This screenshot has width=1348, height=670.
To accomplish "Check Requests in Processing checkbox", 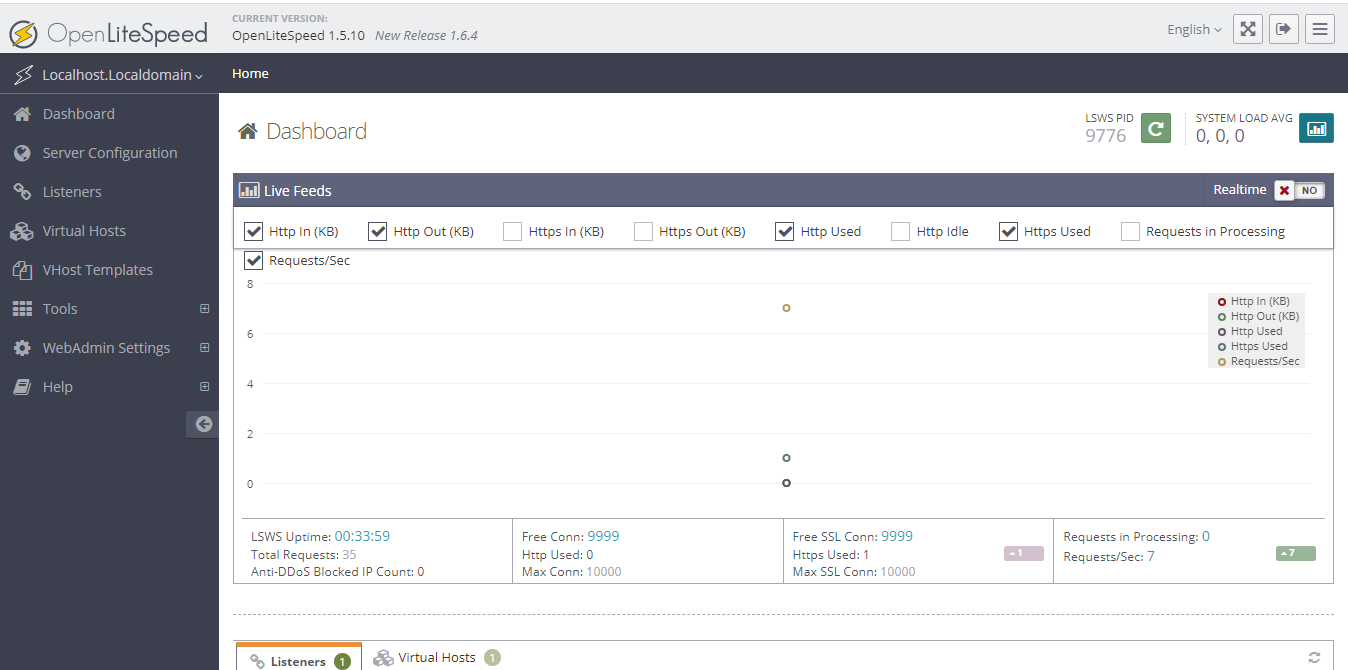I will pos(1131,231).
